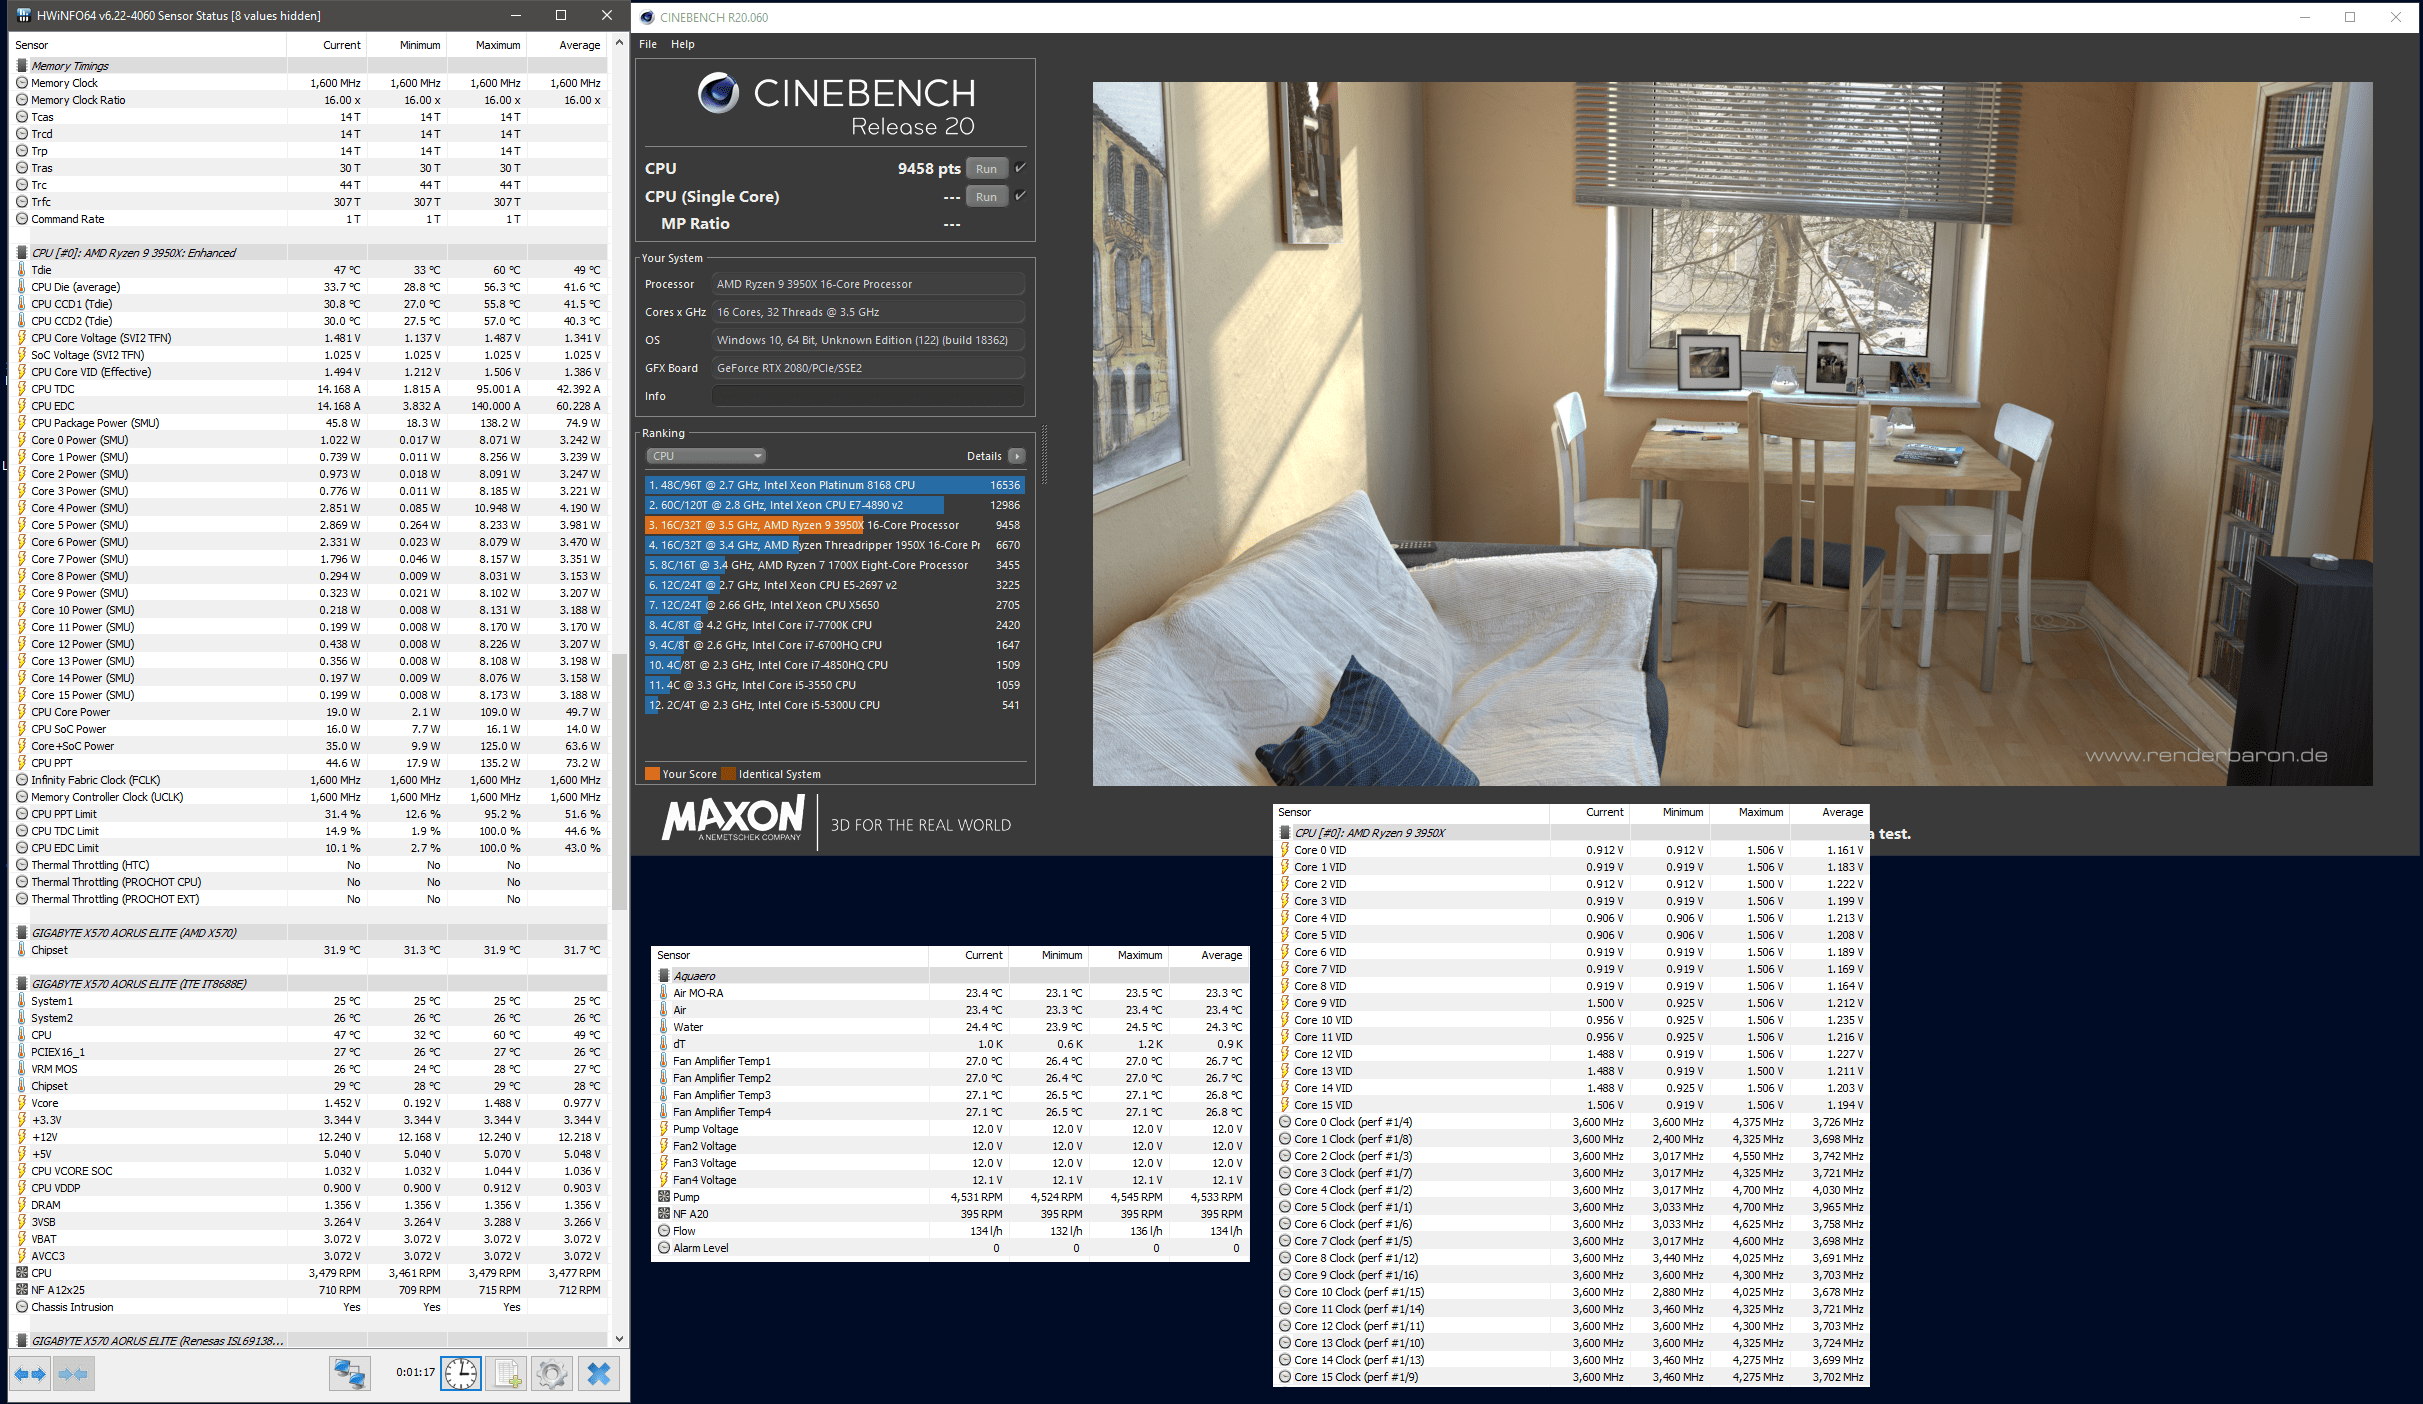Expand ranking Details arrow button
Screen dimensions: 2423x1404
pos(1017,456)
